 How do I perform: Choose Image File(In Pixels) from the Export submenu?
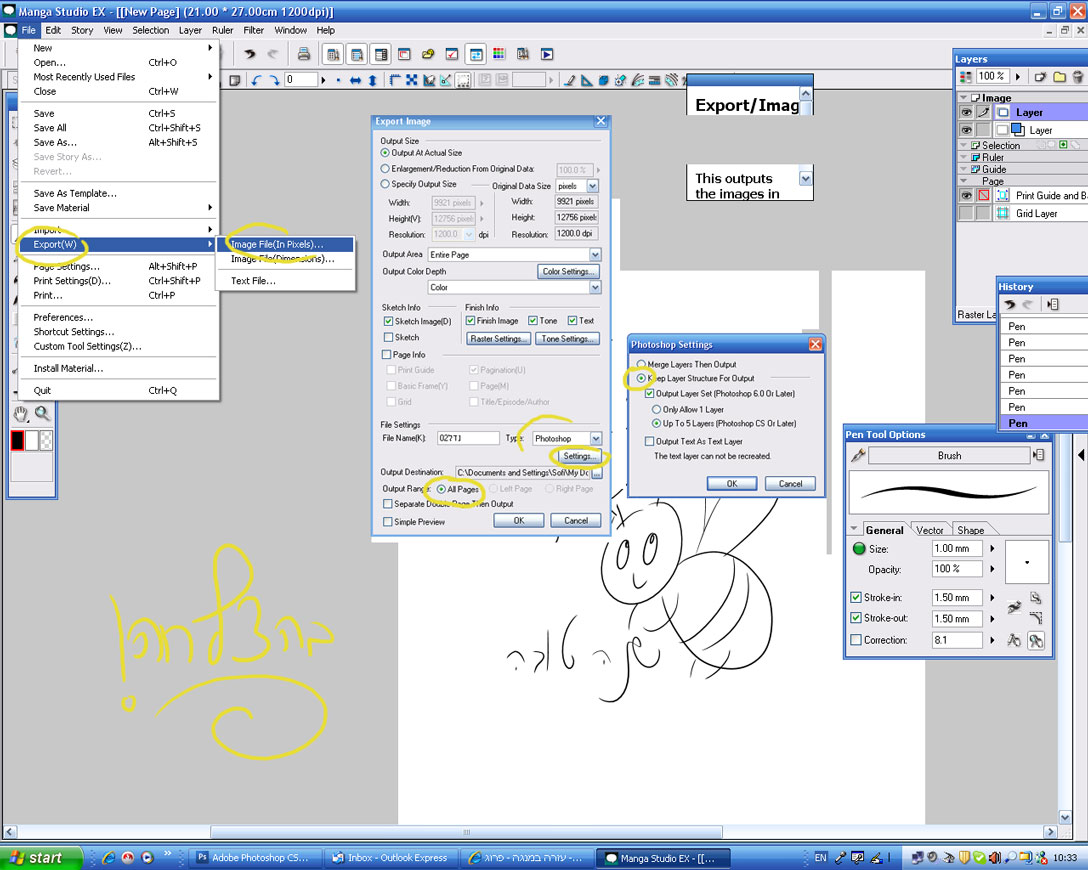[x=277, y=245]
